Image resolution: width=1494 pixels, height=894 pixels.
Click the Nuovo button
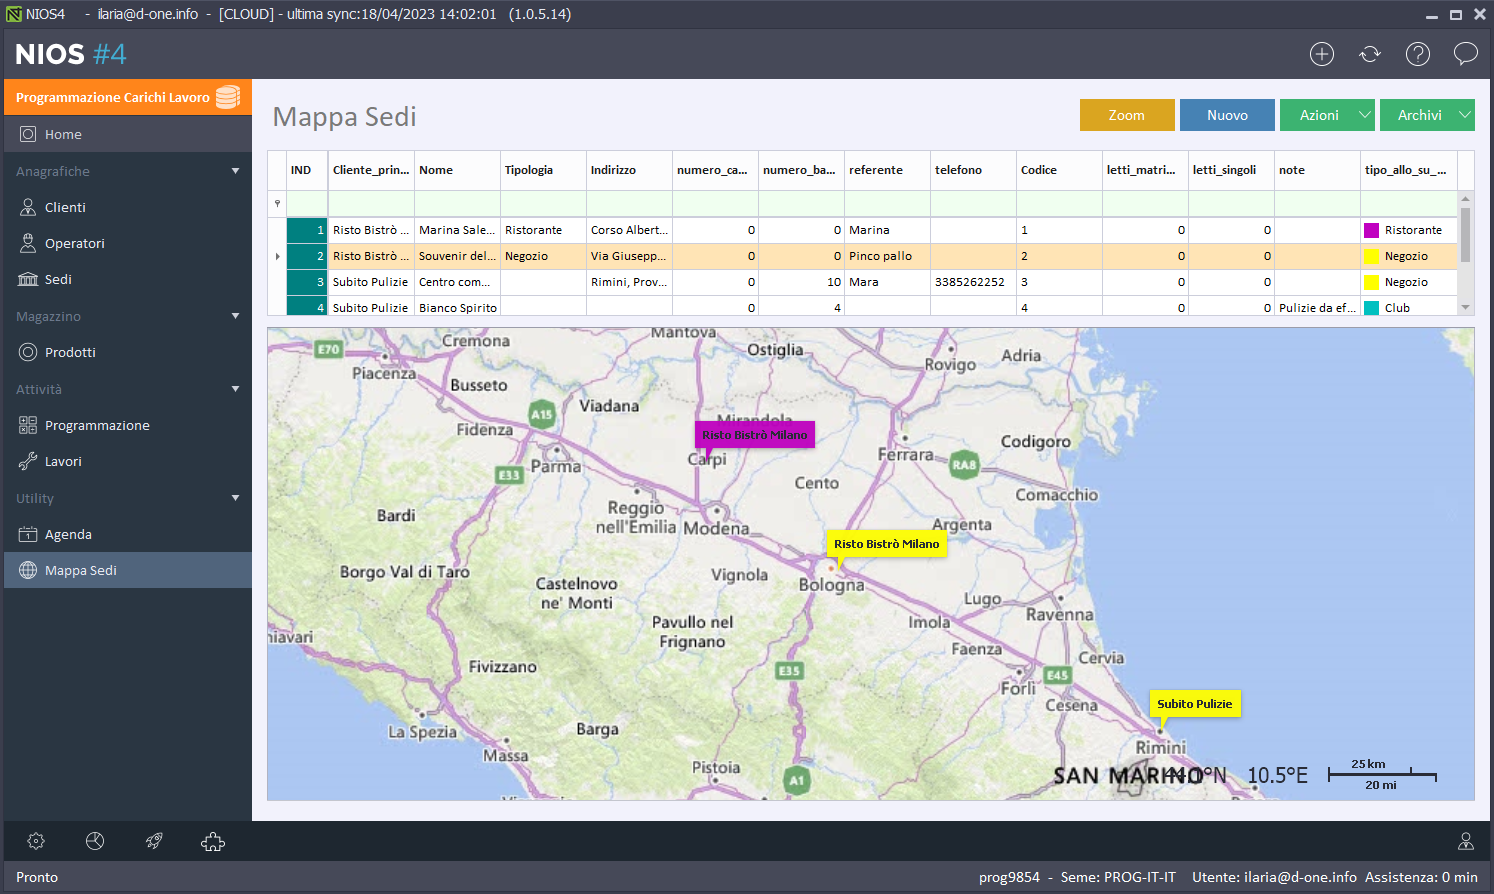[x=1227, y=115]
